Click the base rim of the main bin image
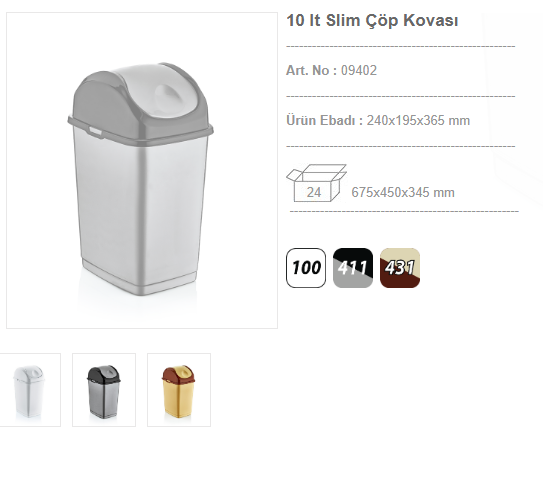This screenshot has height=487, width=543. tap(139, 279)
